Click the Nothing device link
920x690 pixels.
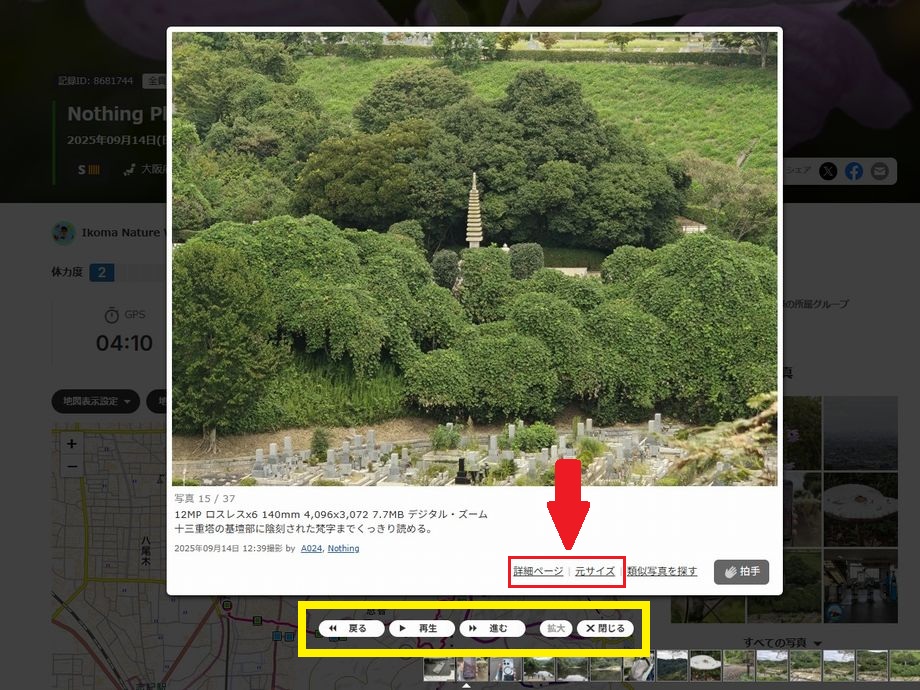tap(343, 548)
